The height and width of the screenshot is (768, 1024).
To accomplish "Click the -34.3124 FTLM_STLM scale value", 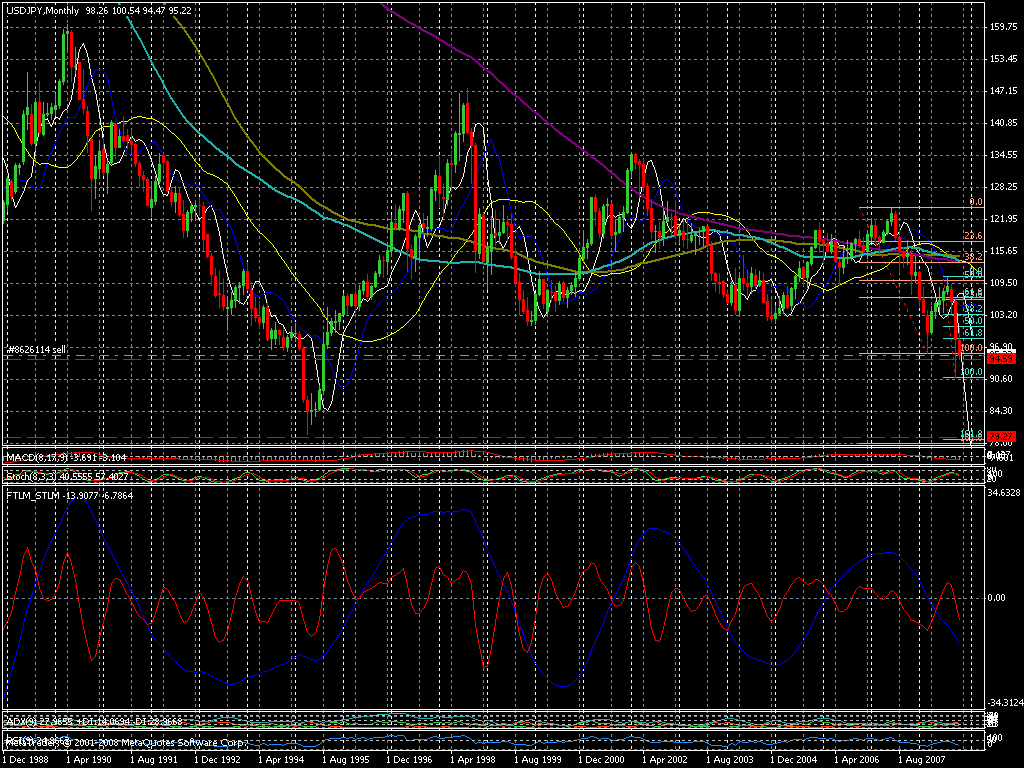I will [x=1004, y=703].
